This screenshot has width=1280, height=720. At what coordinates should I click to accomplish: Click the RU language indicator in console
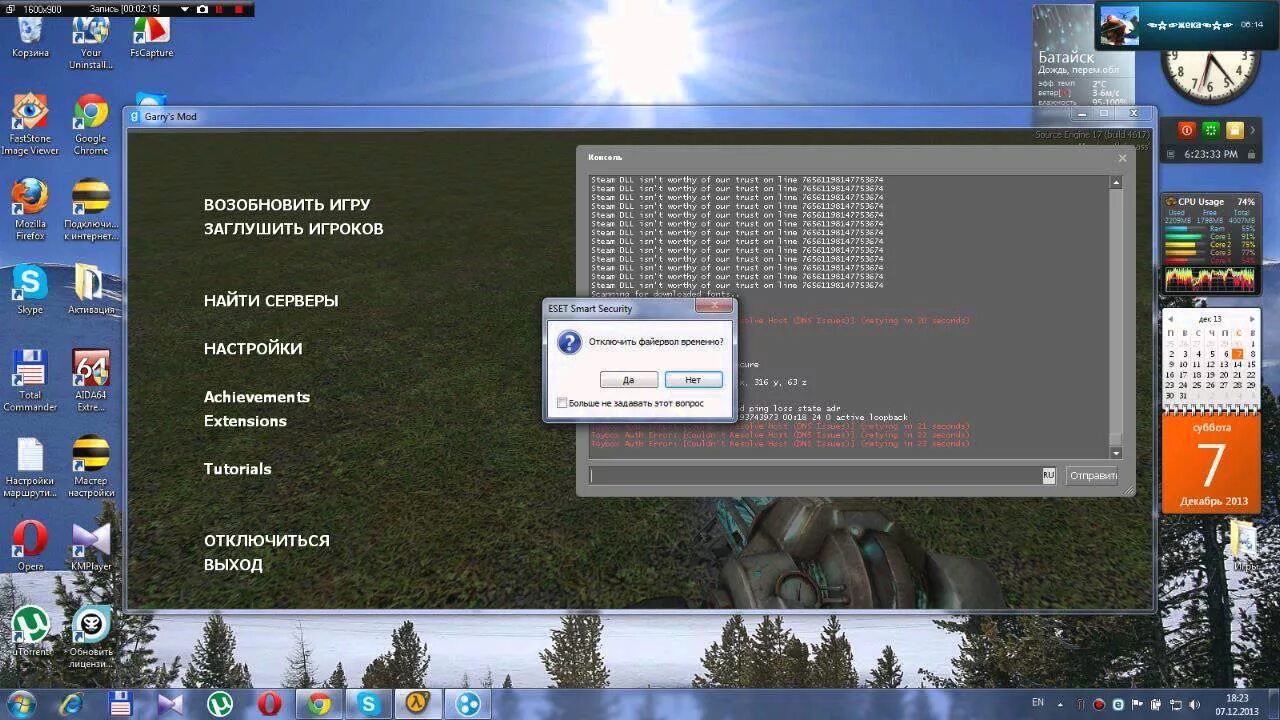pos(1048,476)
